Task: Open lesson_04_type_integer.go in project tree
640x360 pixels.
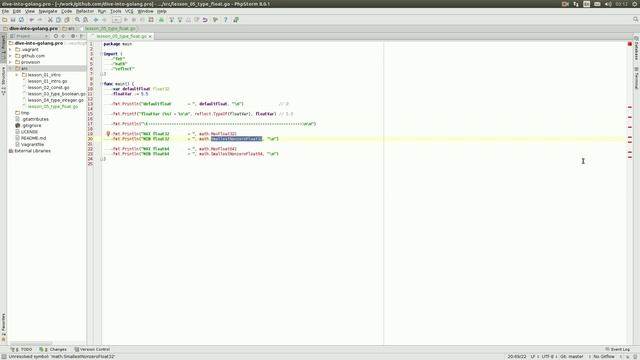Action: click(56, 100)
